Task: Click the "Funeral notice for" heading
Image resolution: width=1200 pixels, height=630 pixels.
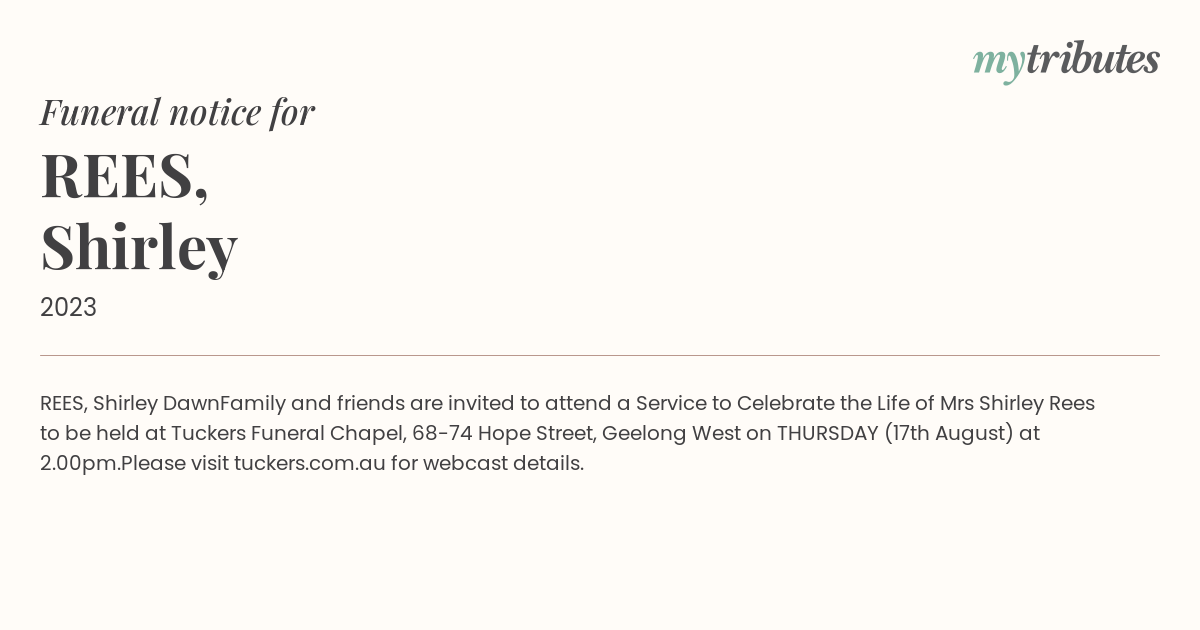Action: point(177,112)
